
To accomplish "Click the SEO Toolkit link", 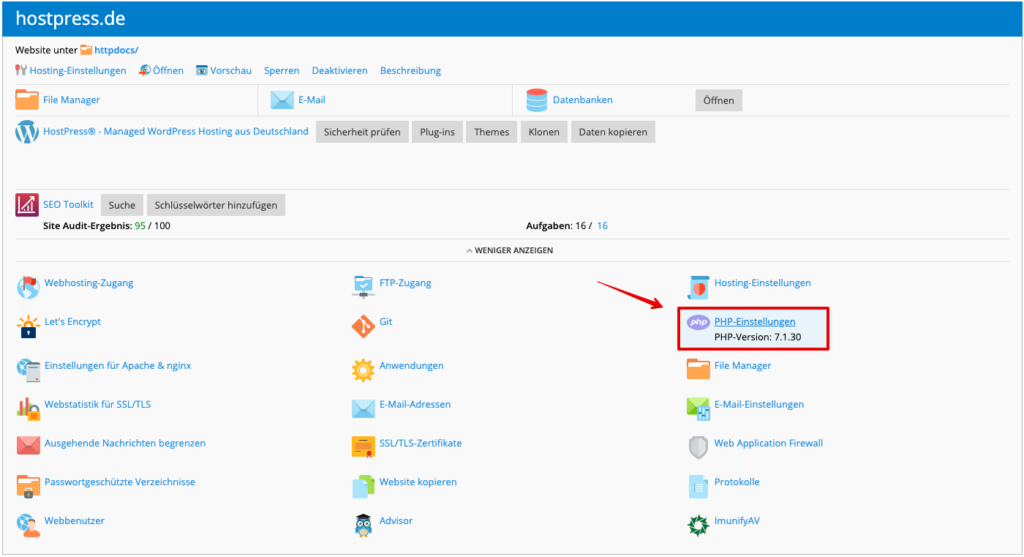I will click(x=68, y=204).
